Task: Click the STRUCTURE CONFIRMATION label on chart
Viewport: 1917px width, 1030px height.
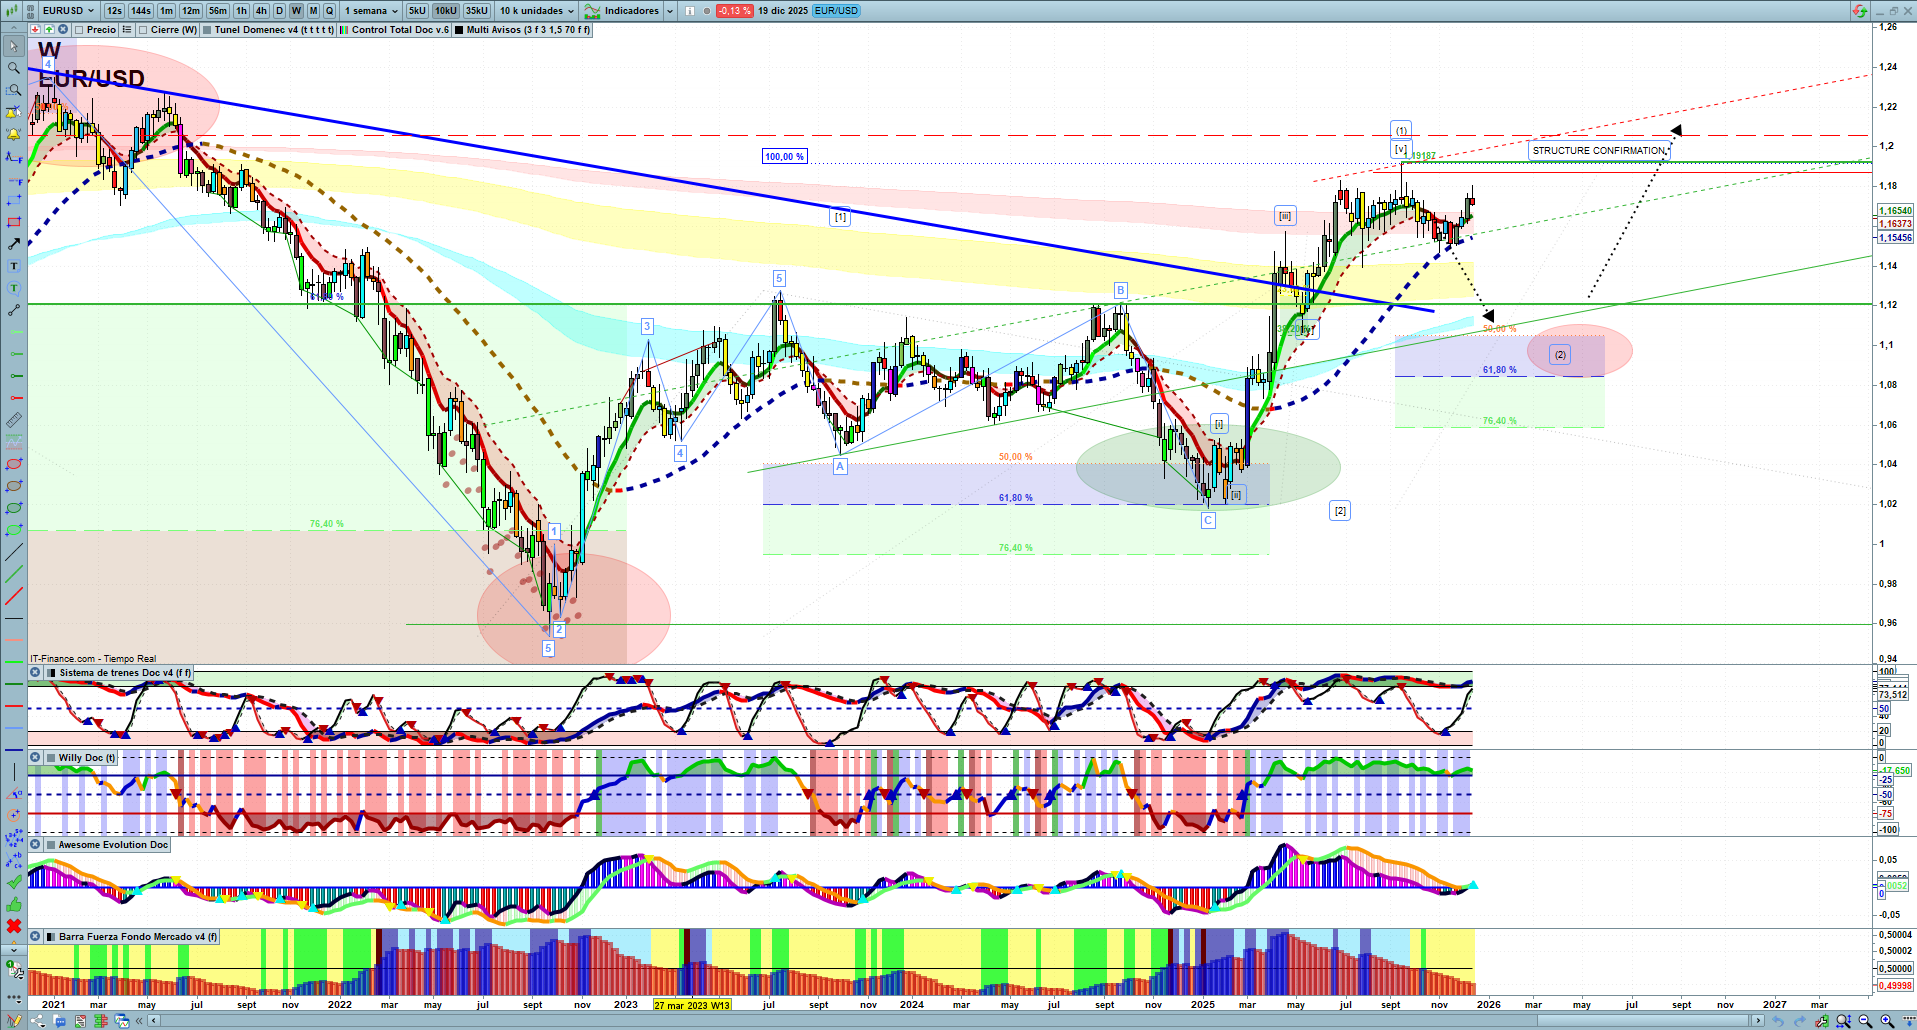Action: (x=1599, y=151)
